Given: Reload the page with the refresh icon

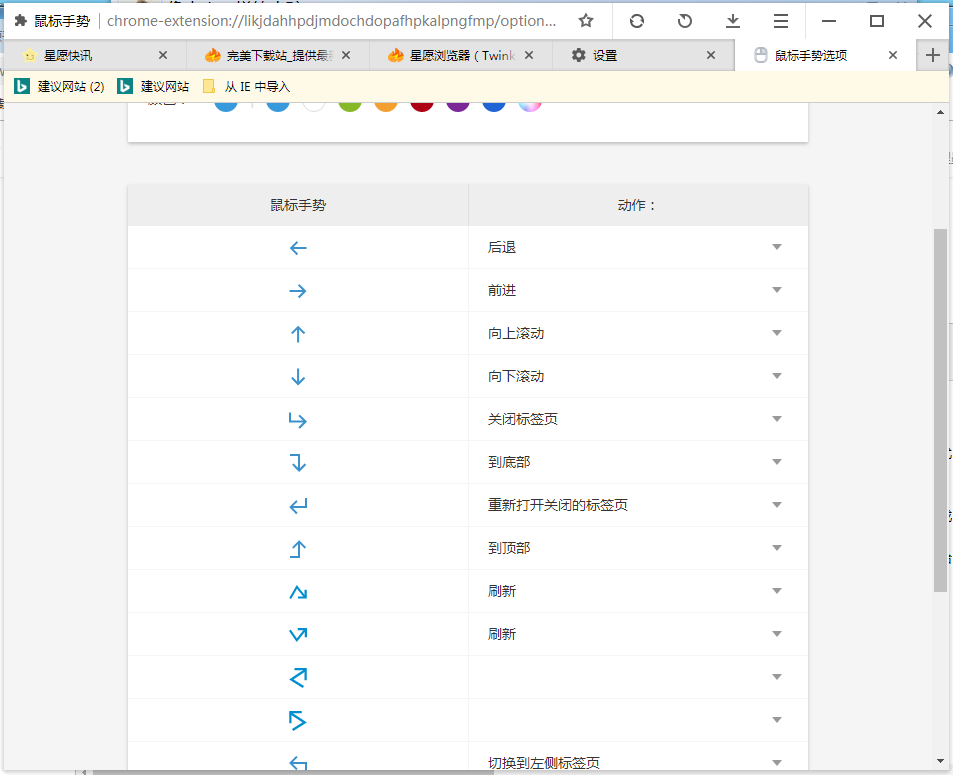Looking at the screenshot, I should click(x=637, y=20).
